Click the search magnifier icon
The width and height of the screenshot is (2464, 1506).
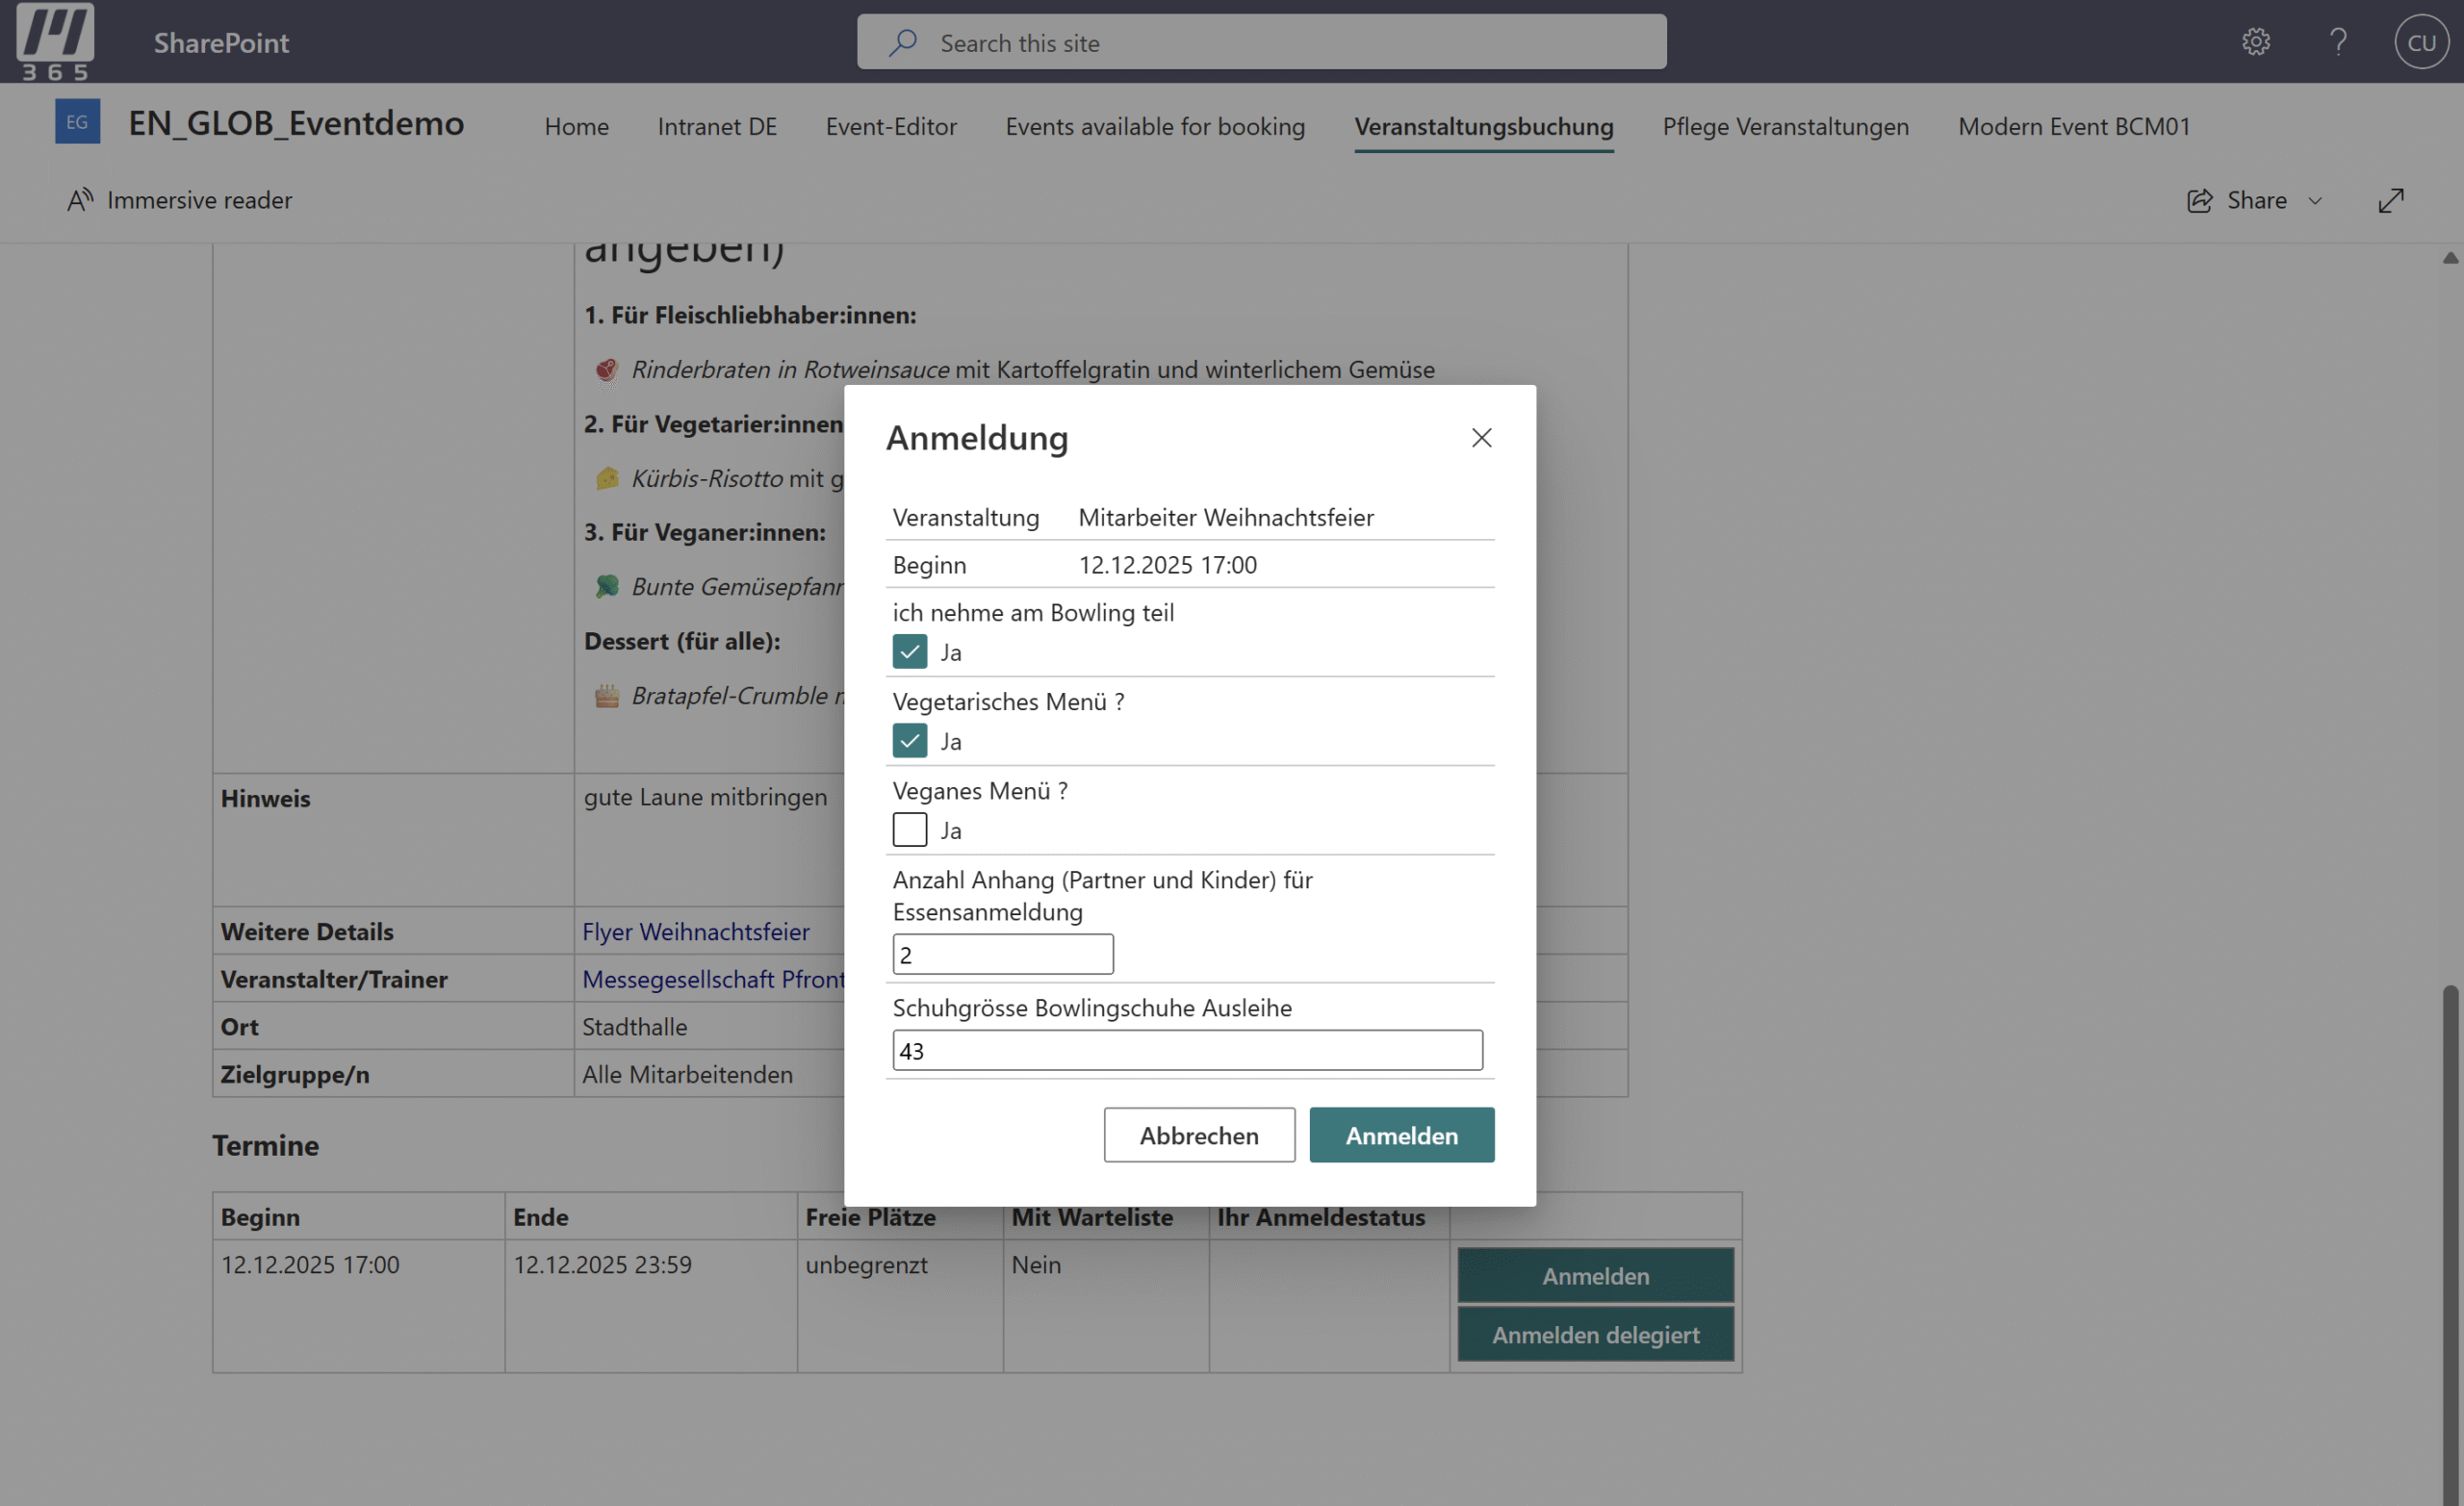[903, 42]
